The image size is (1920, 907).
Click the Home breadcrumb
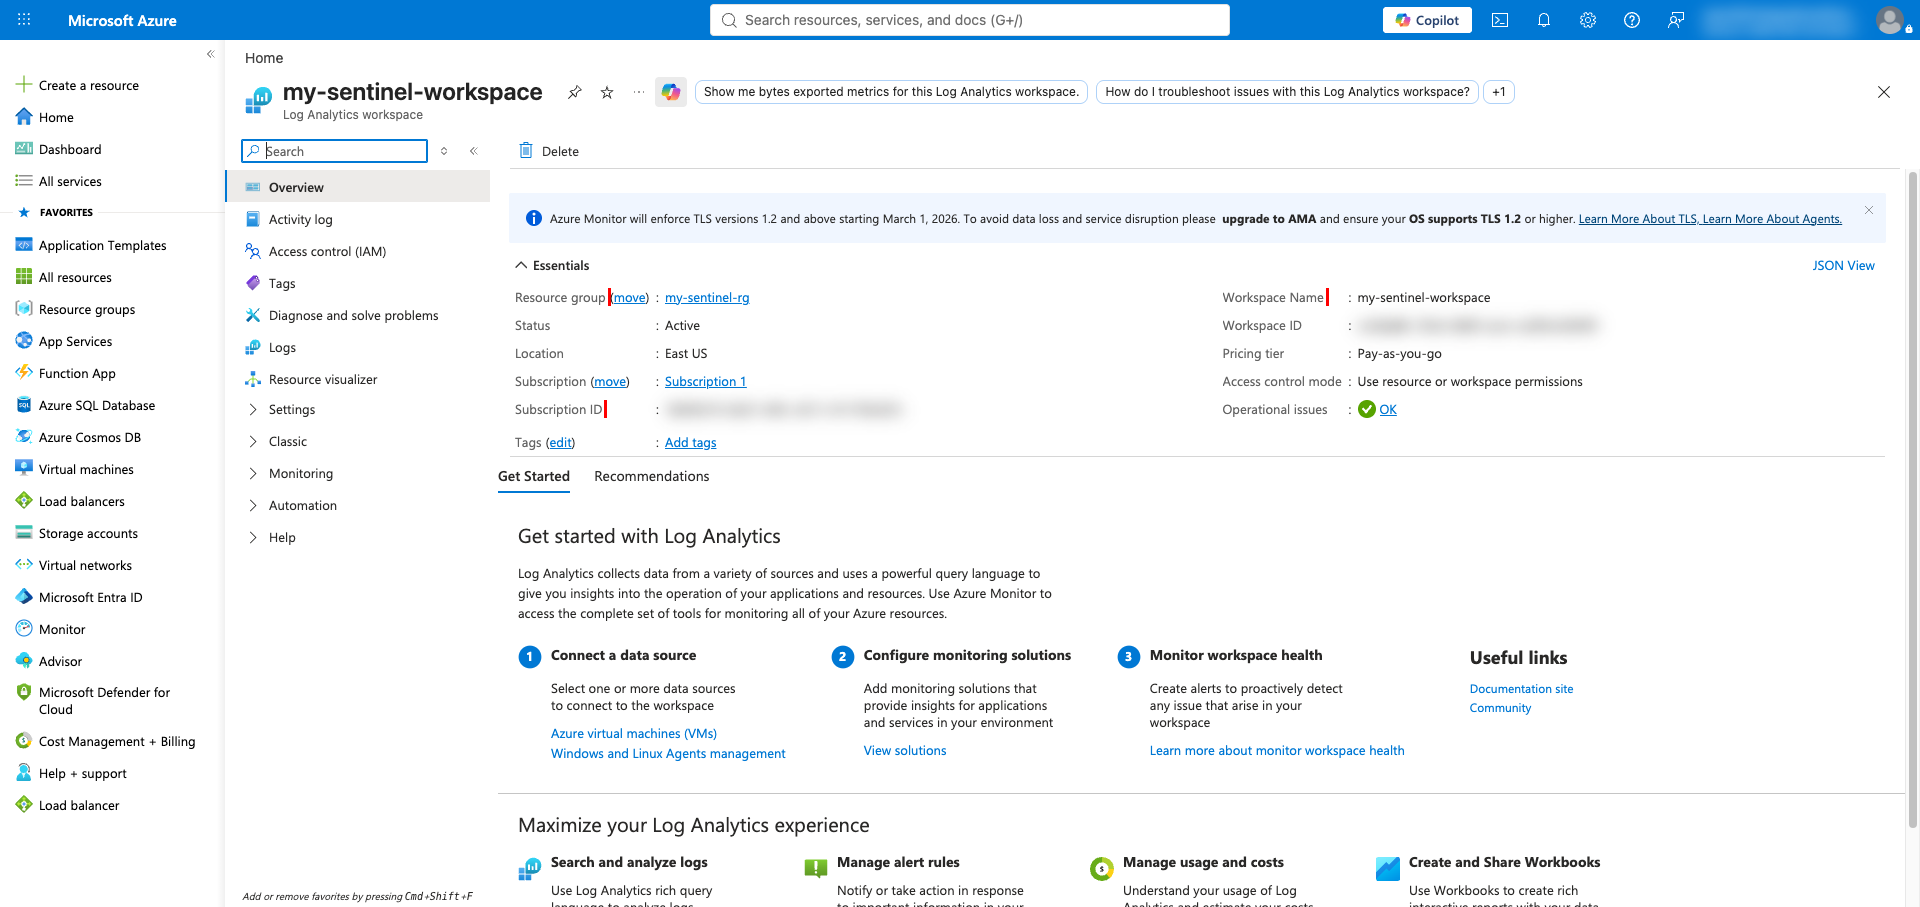click(264, 58)
